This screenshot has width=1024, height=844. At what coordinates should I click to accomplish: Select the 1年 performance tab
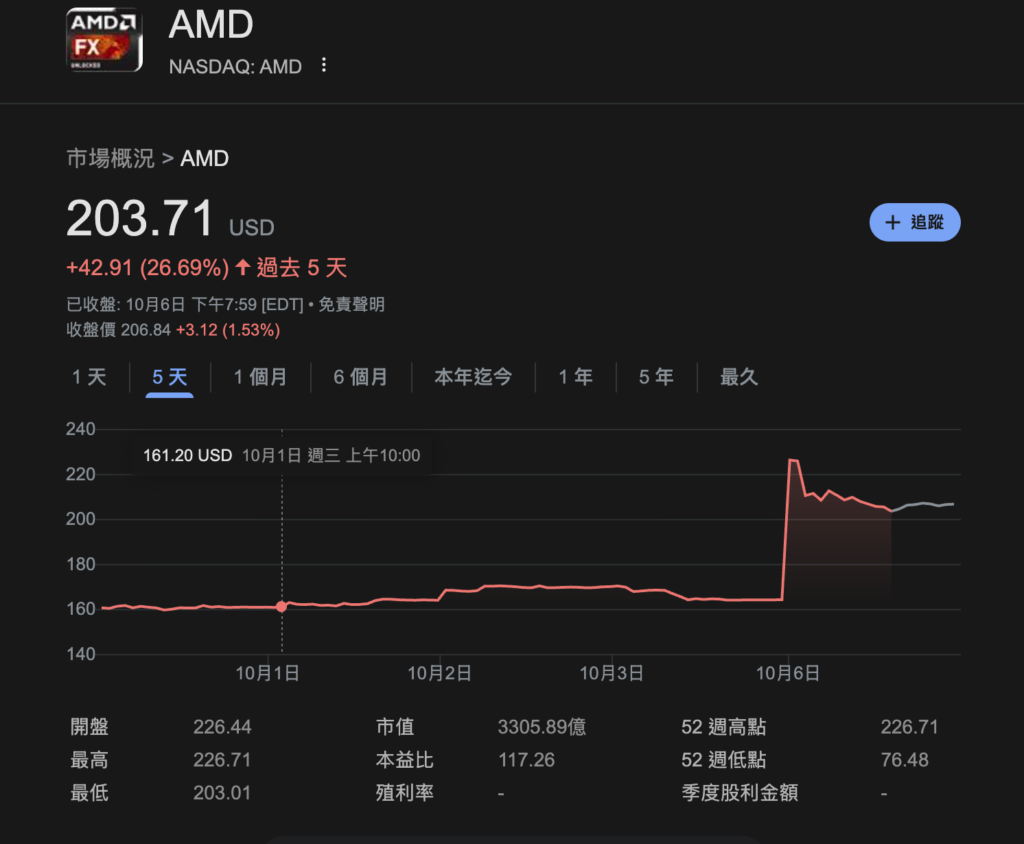tap(576, 377)
